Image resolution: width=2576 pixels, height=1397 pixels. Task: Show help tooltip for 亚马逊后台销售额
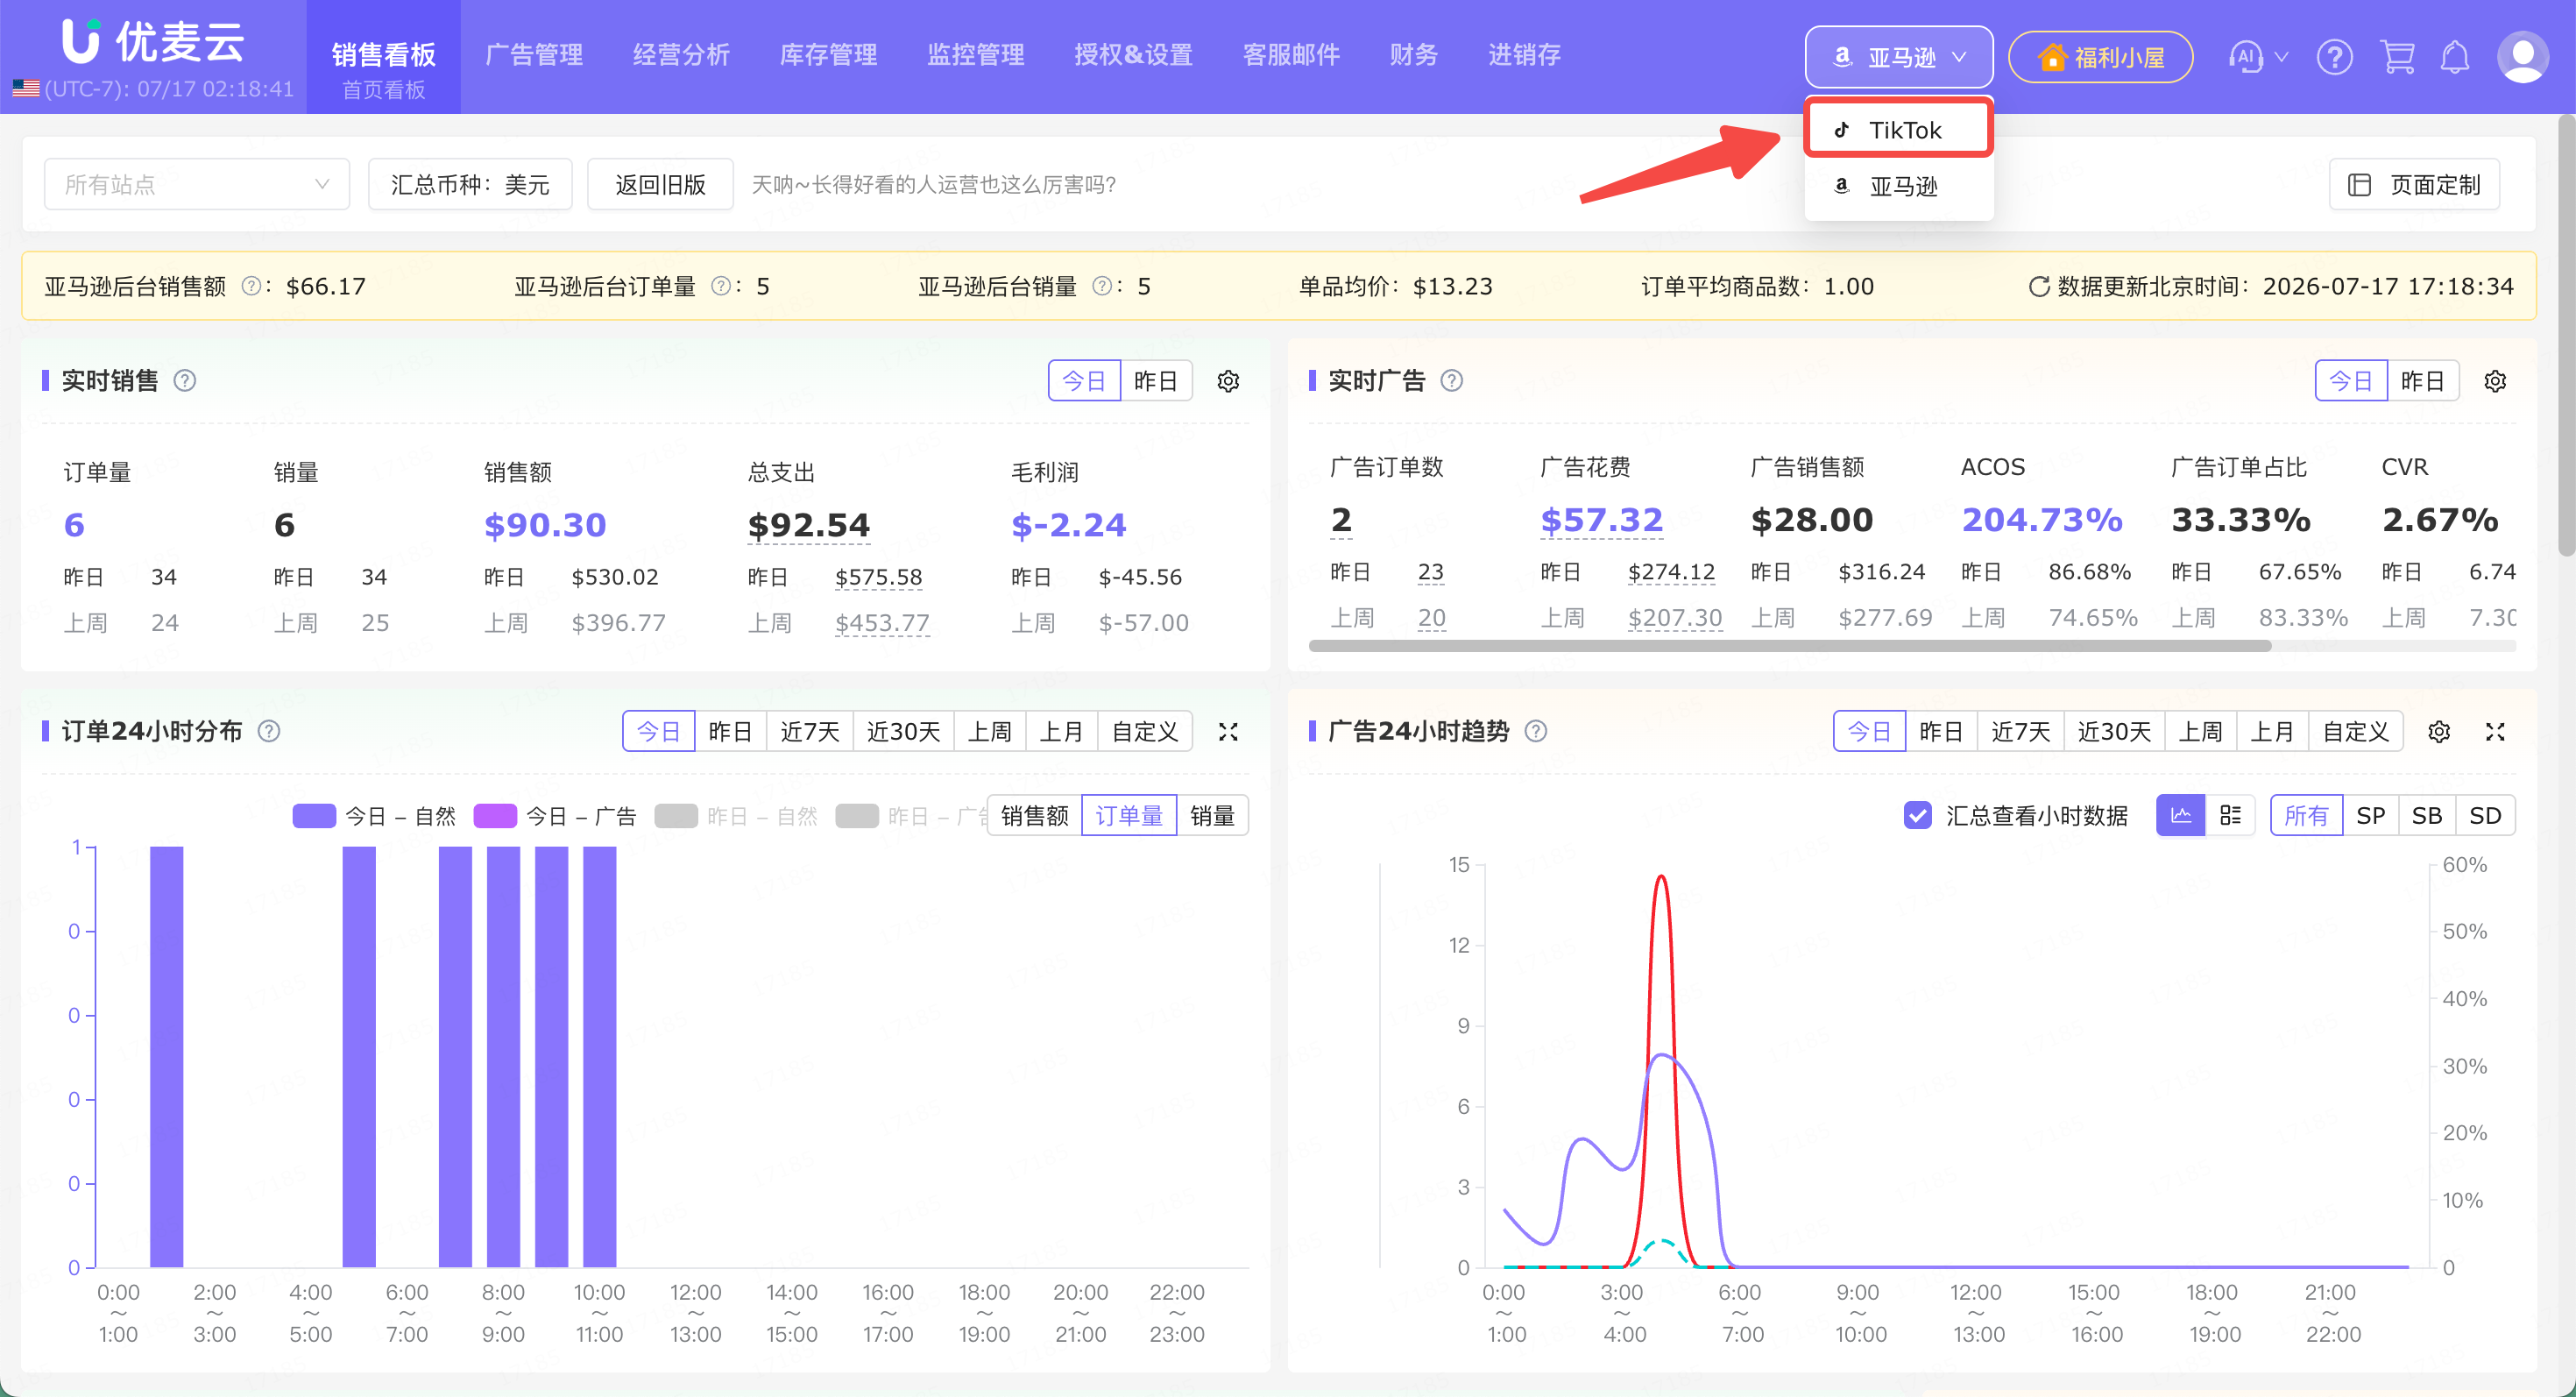tap(251, 286)
